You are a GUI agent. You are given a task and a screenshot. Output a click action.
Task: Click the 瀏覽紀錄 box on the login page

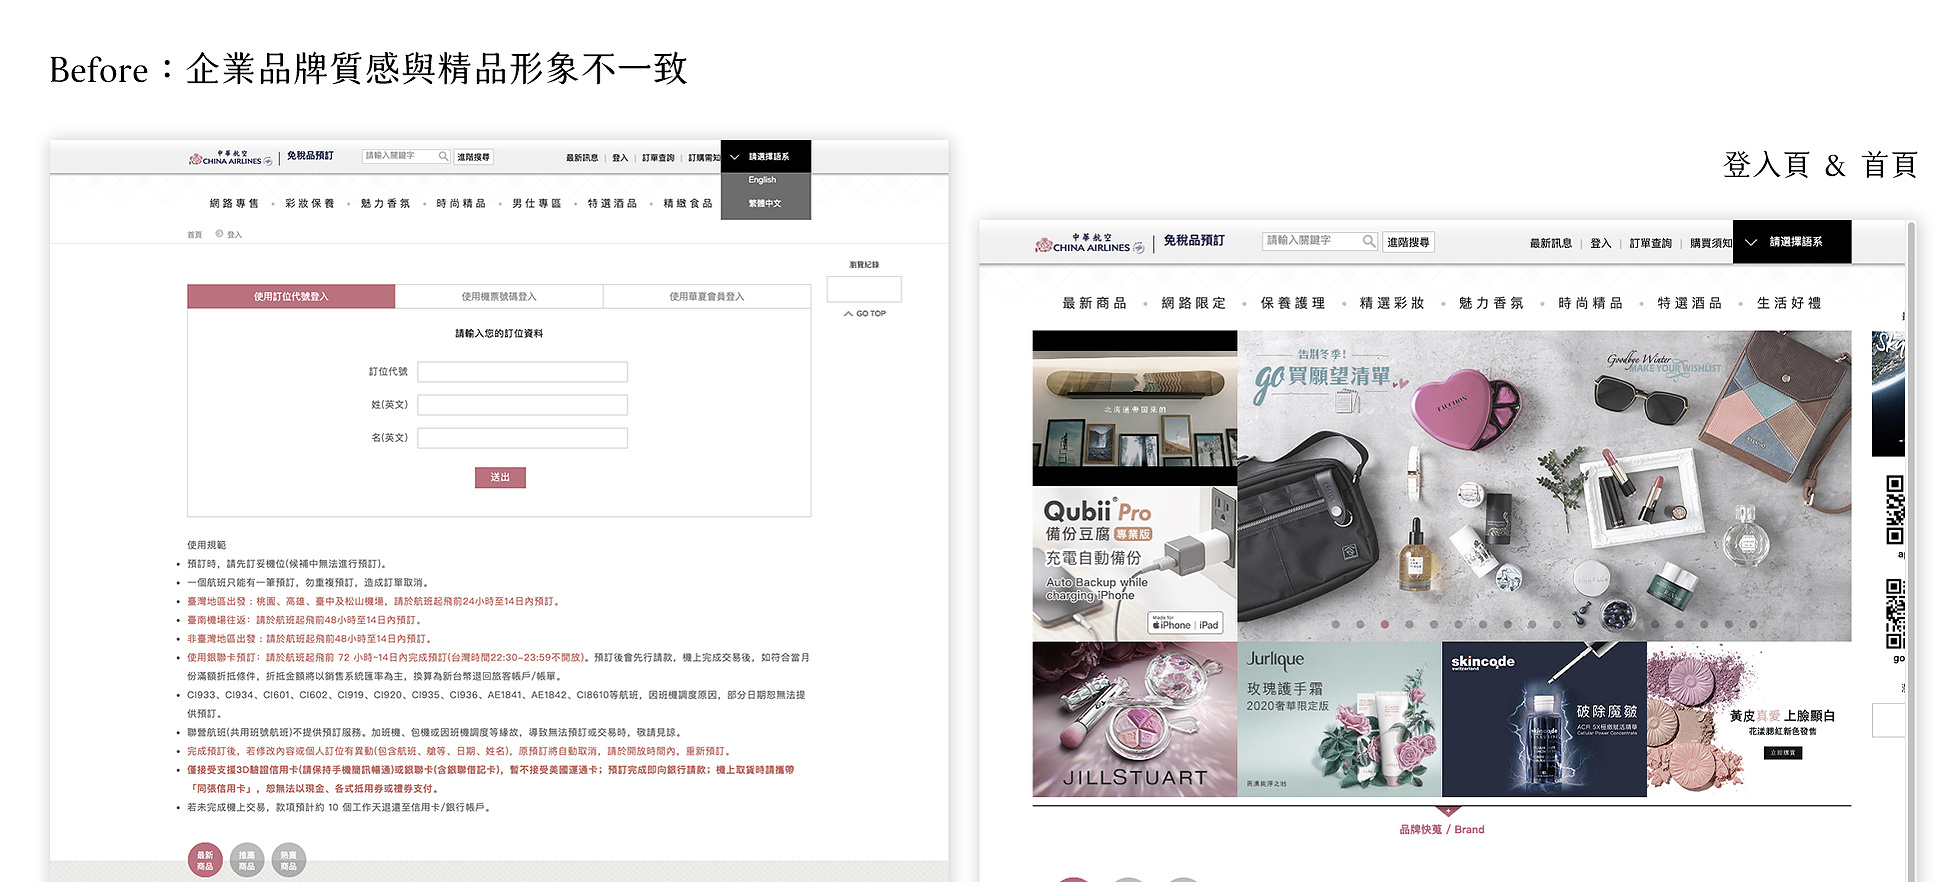point(864,289)
